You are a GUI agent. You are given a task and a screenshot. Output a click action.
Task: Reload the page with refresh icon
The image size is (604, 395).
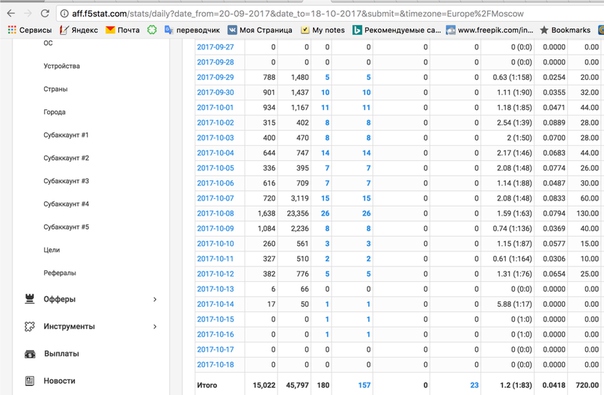click(x=45, y=13)
